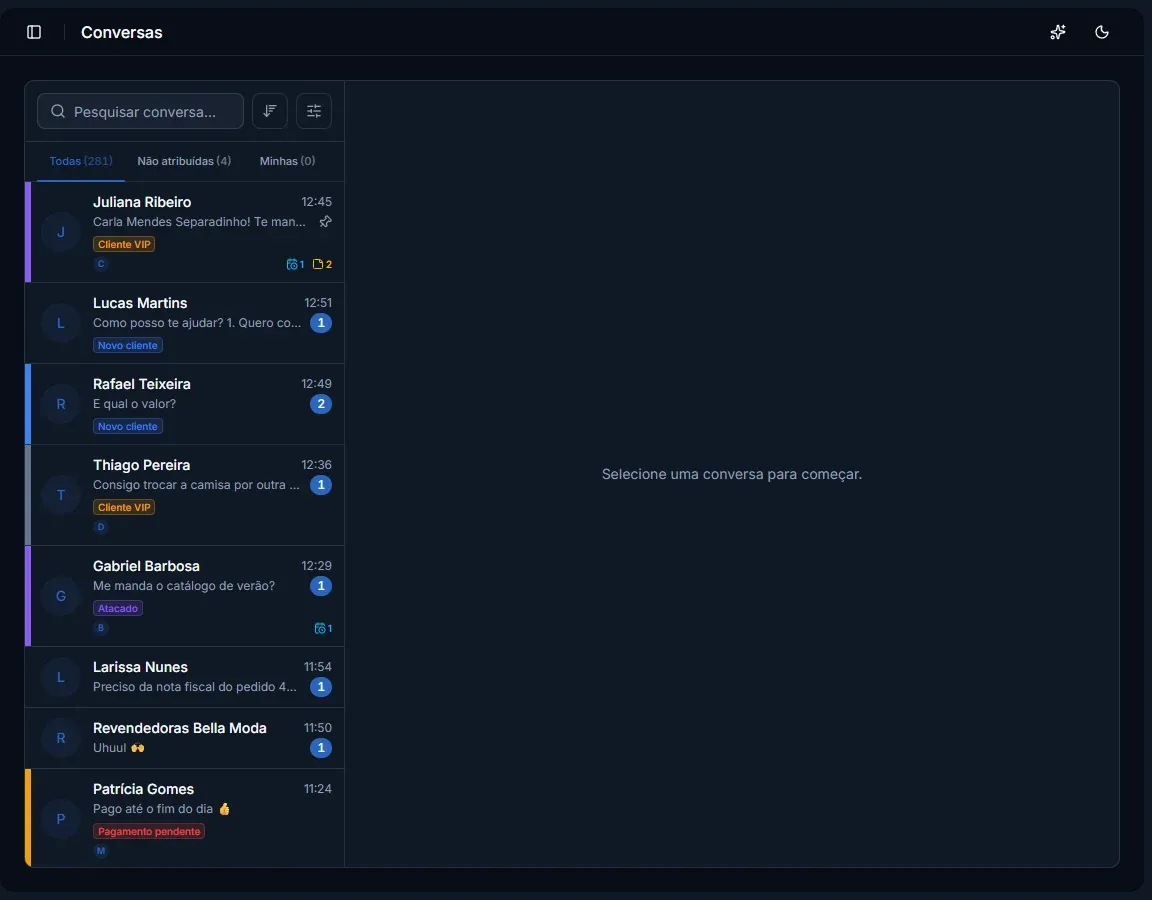
Task: Click unread badge on Lucas Martins
Action: coord(320,323)
